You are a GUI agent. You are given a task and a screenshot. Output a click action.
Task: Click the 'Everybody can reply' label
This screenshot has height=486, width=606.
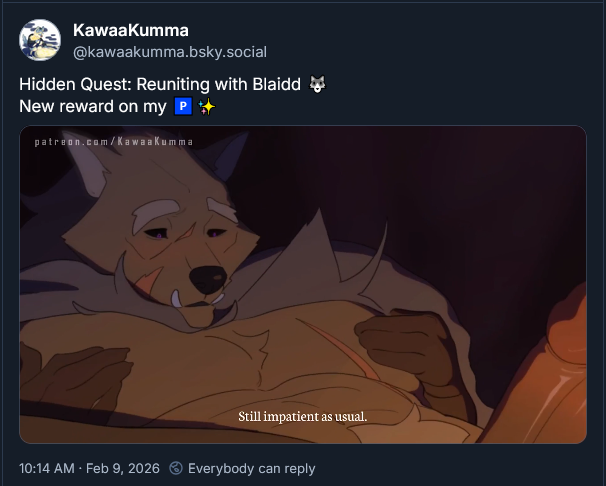click(x=252, y=468)
